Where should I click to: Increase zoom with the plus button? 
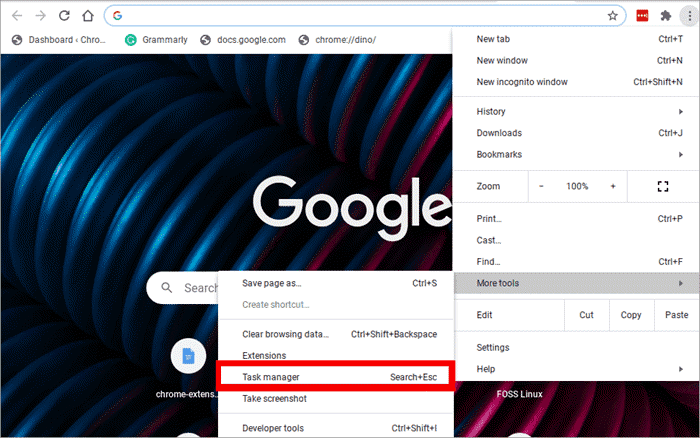pyautogui.click(x=613, y=186)
